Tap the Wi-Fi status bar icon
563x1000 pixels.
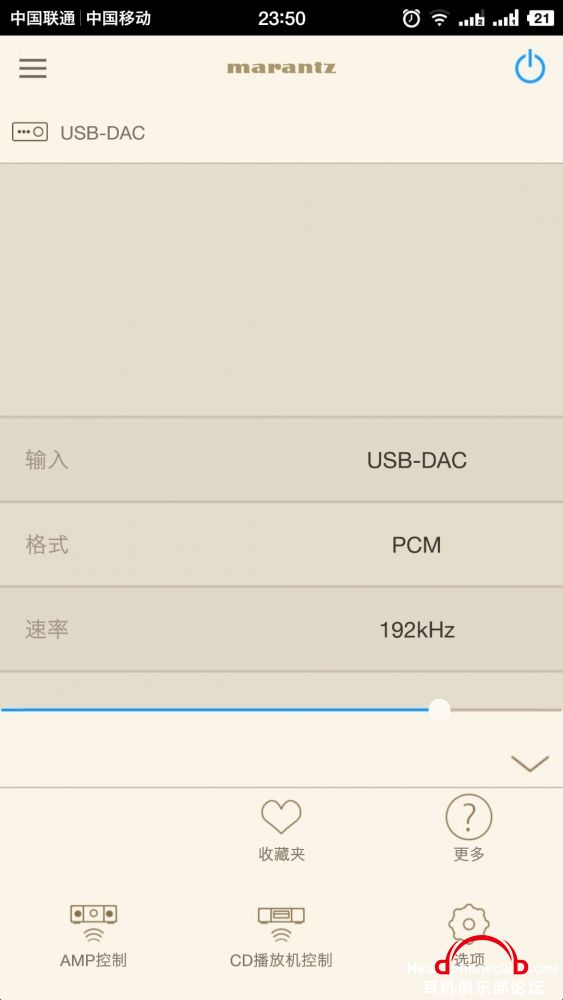click(439, 18)
